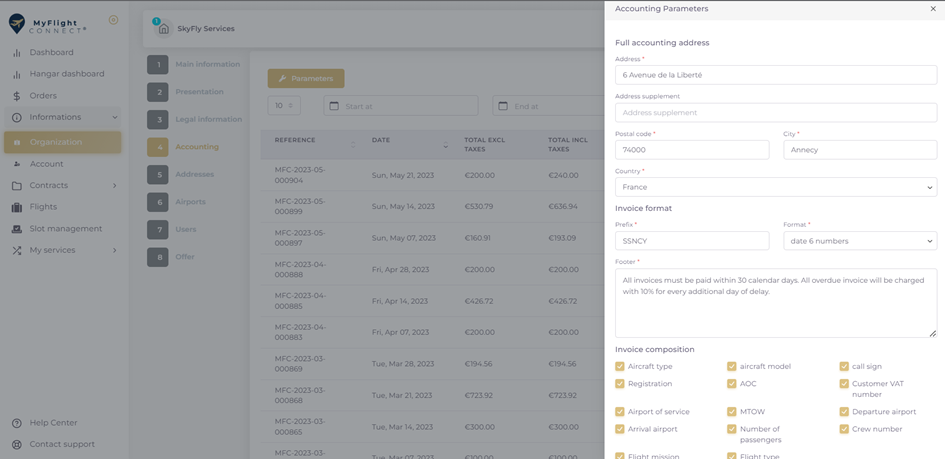Close the Accounting Parameters panel
Image resolution: width=945 pixels, height=459 pixels.
point(932,9)
